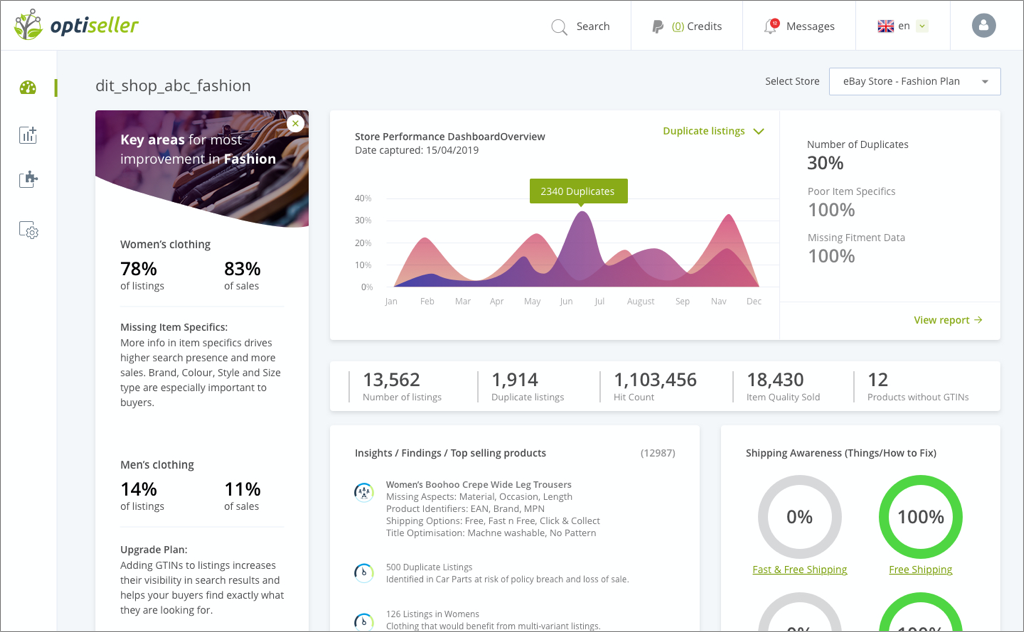This screenshot has width=1024, height=632.
Task: Click the optiseller logo
Action: pos(76,25)
